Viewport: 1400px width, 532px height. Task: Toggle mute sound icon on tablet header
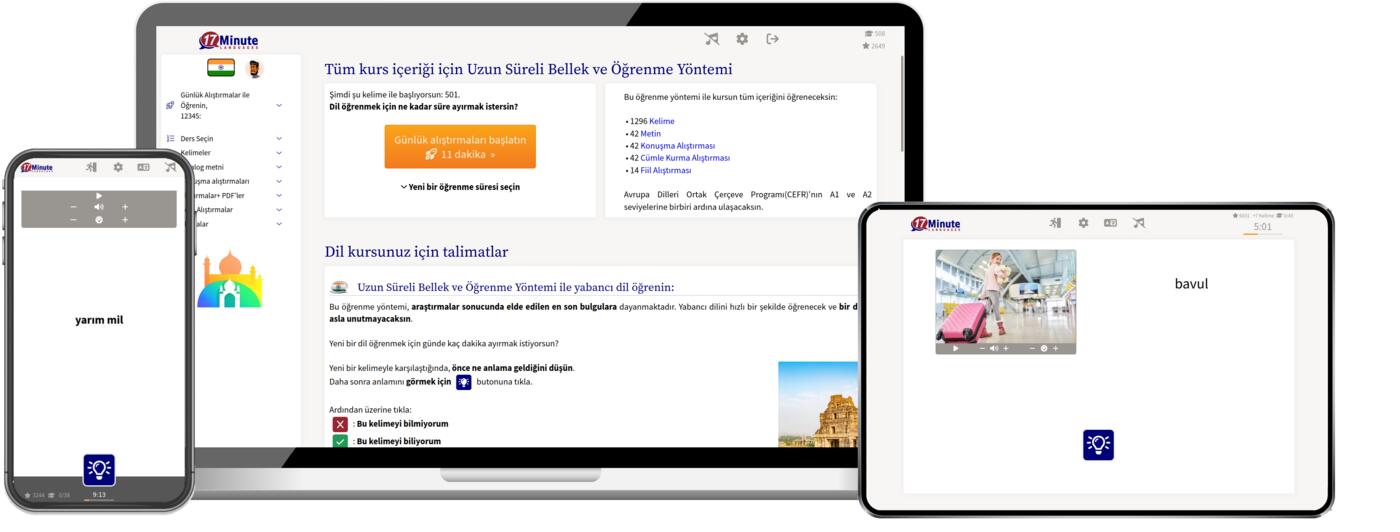[1138, 223]
